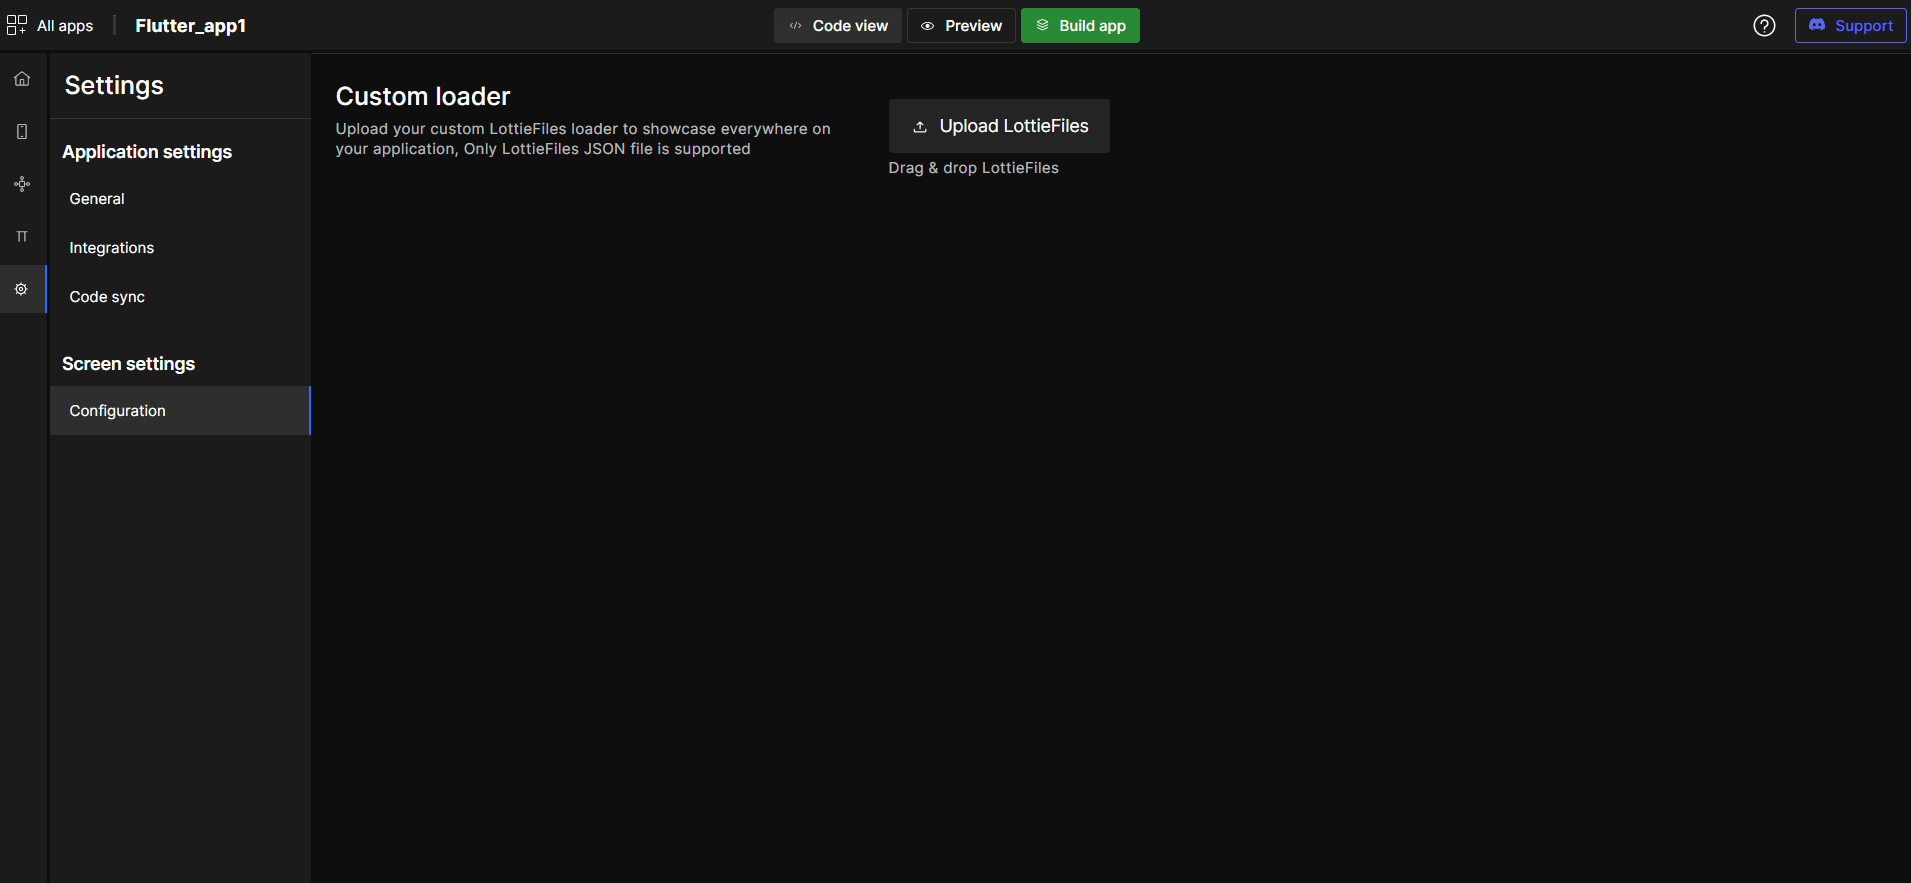Open the typography TT sidebar icon

click(22, 236)
